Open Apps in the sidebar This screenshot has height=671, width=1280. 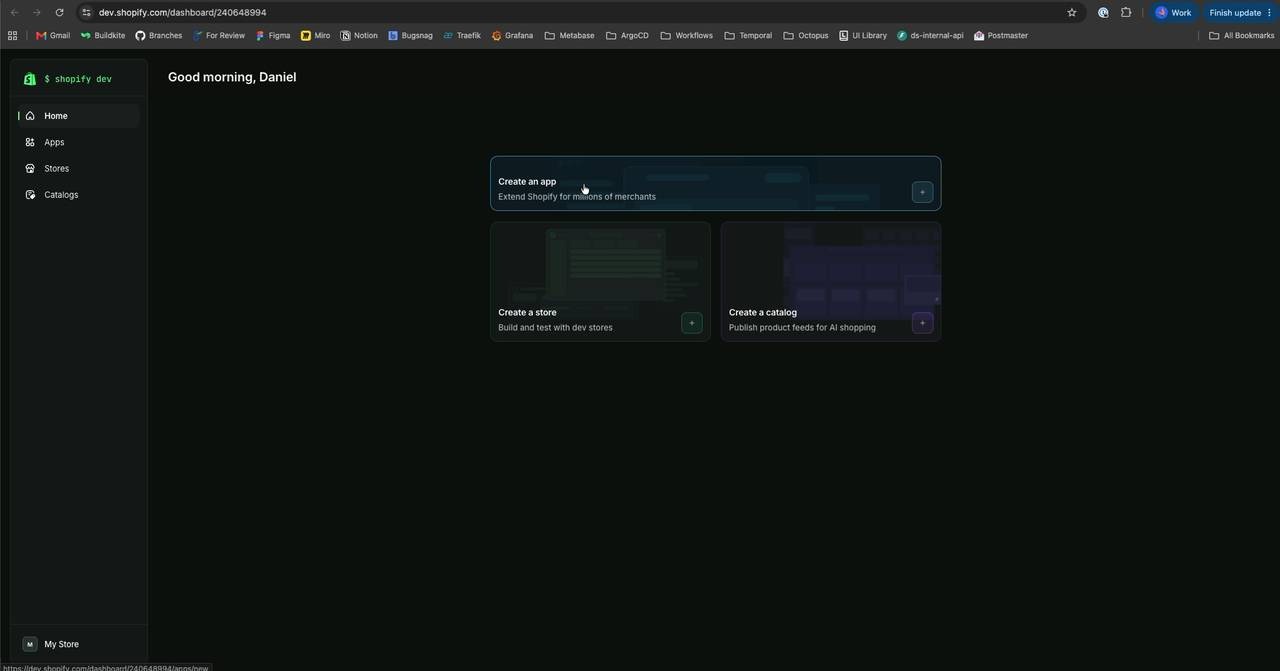coord(78,142)
